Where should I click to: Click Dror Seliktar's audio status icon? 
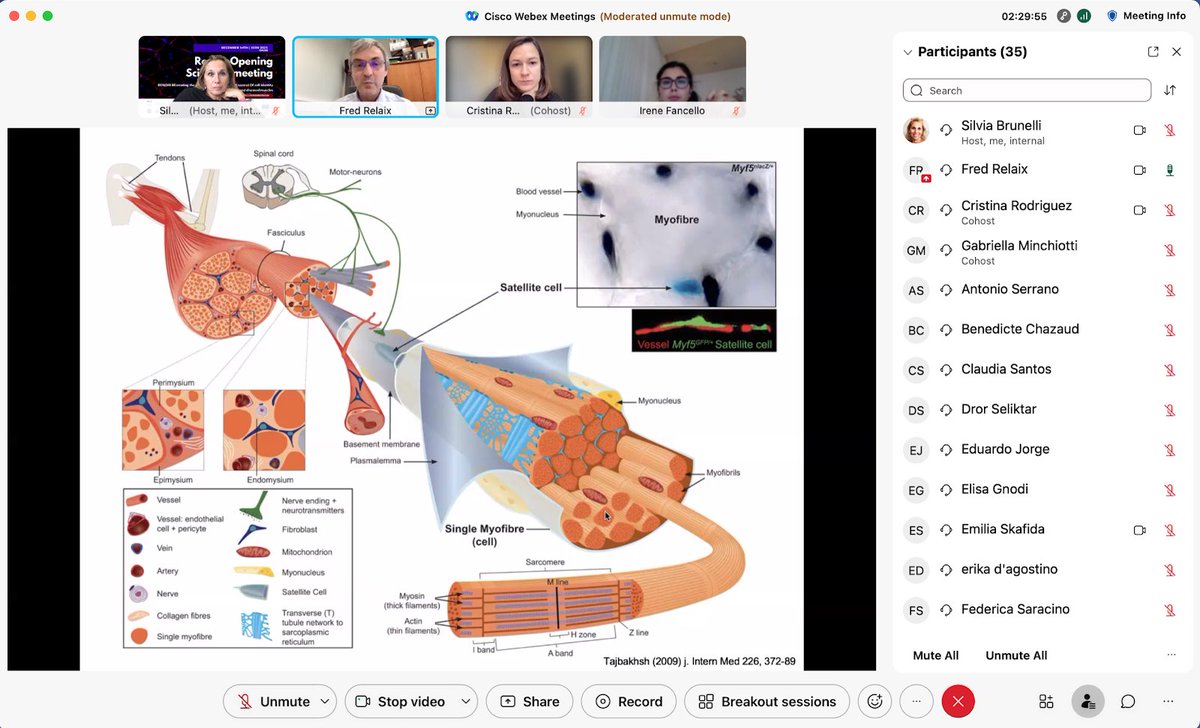pos(946,410)
